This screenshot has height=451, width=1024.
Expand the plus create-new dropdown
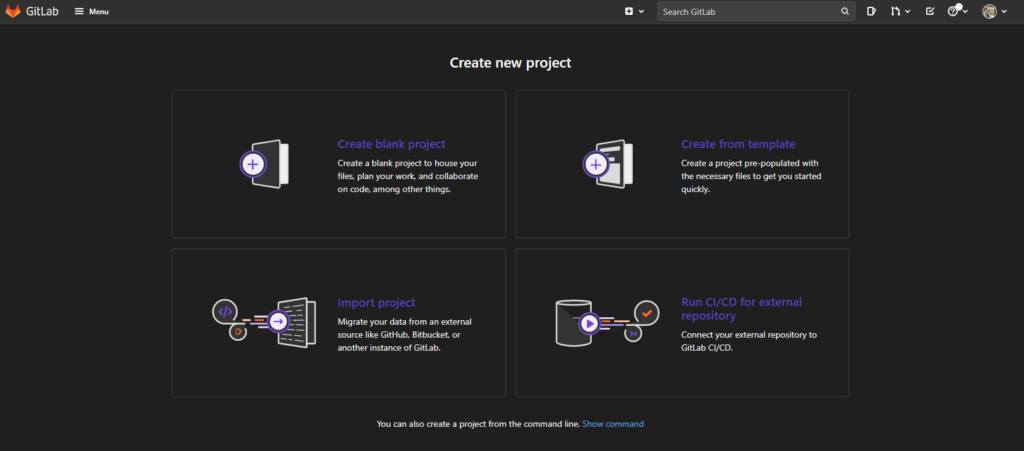[x=634, y=12]
